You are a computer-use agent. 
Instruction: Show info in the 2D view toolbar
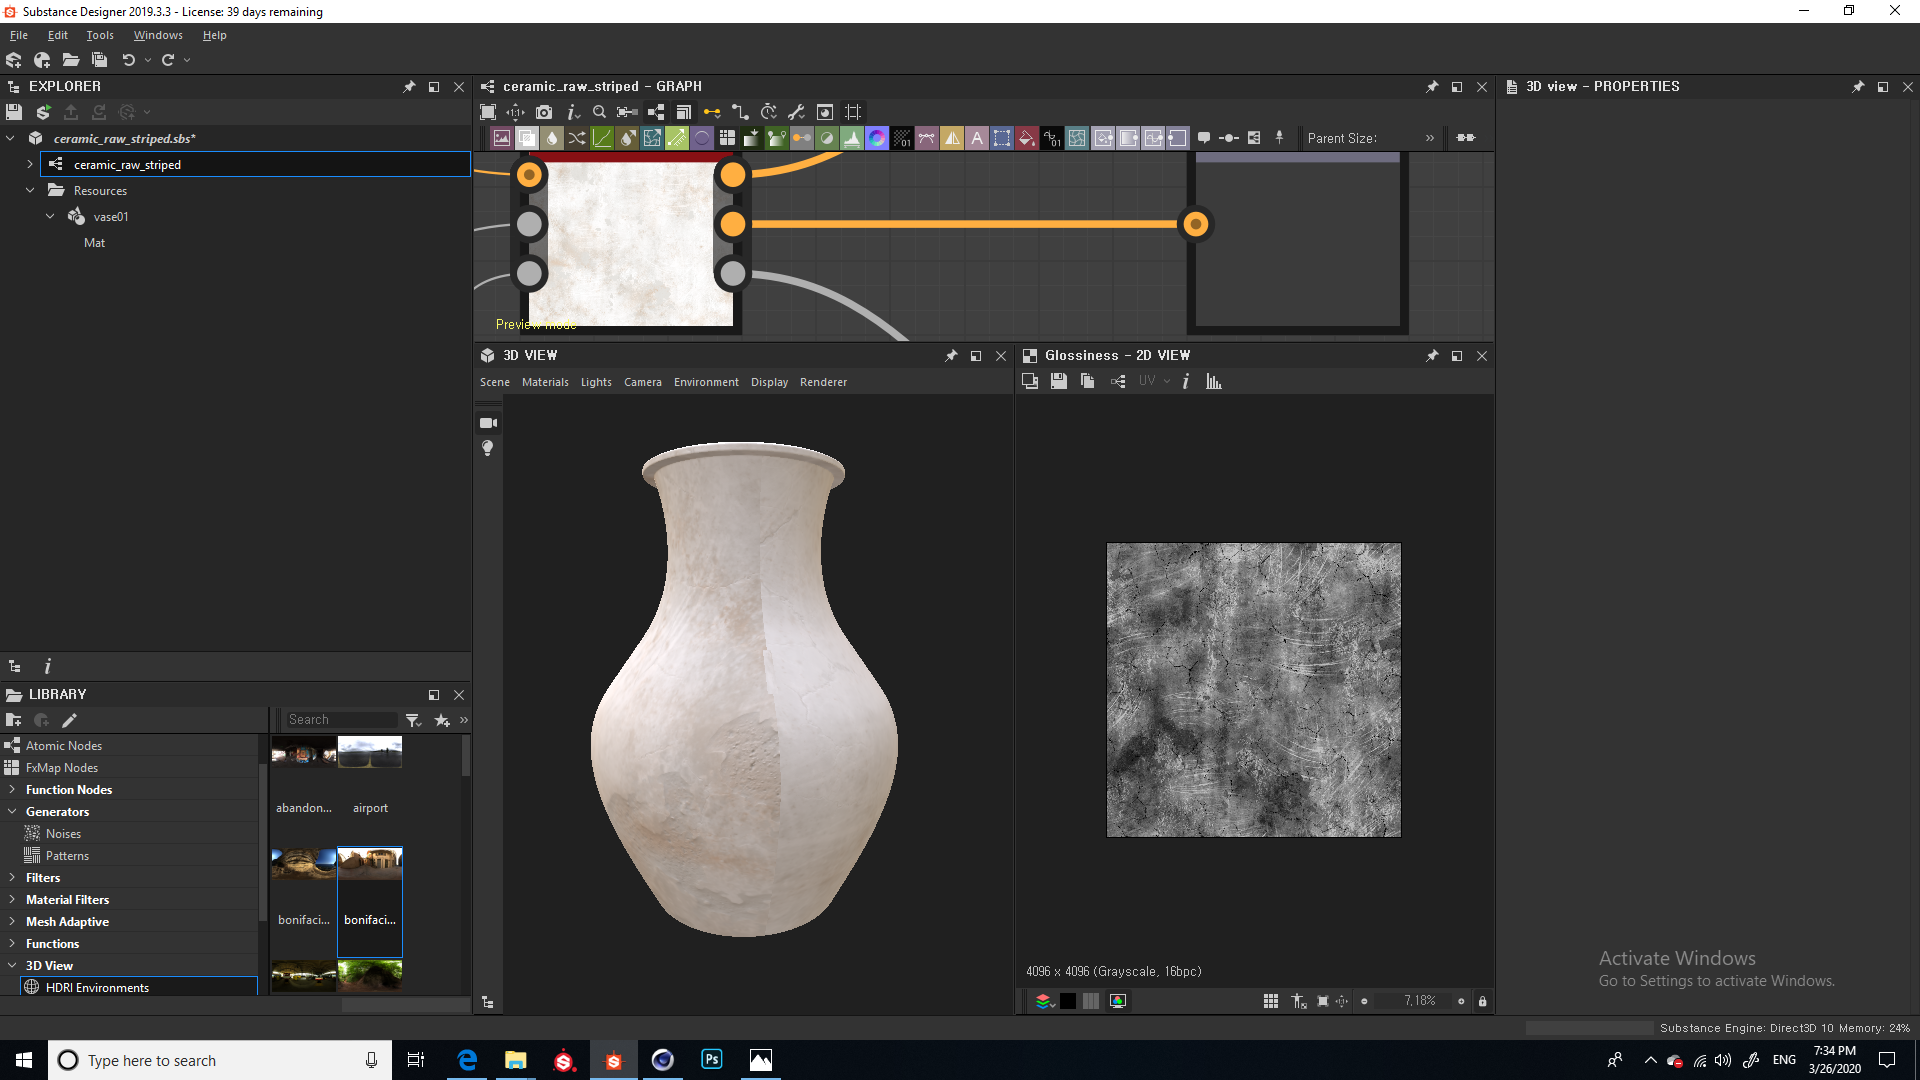[x=1186, y=381]
